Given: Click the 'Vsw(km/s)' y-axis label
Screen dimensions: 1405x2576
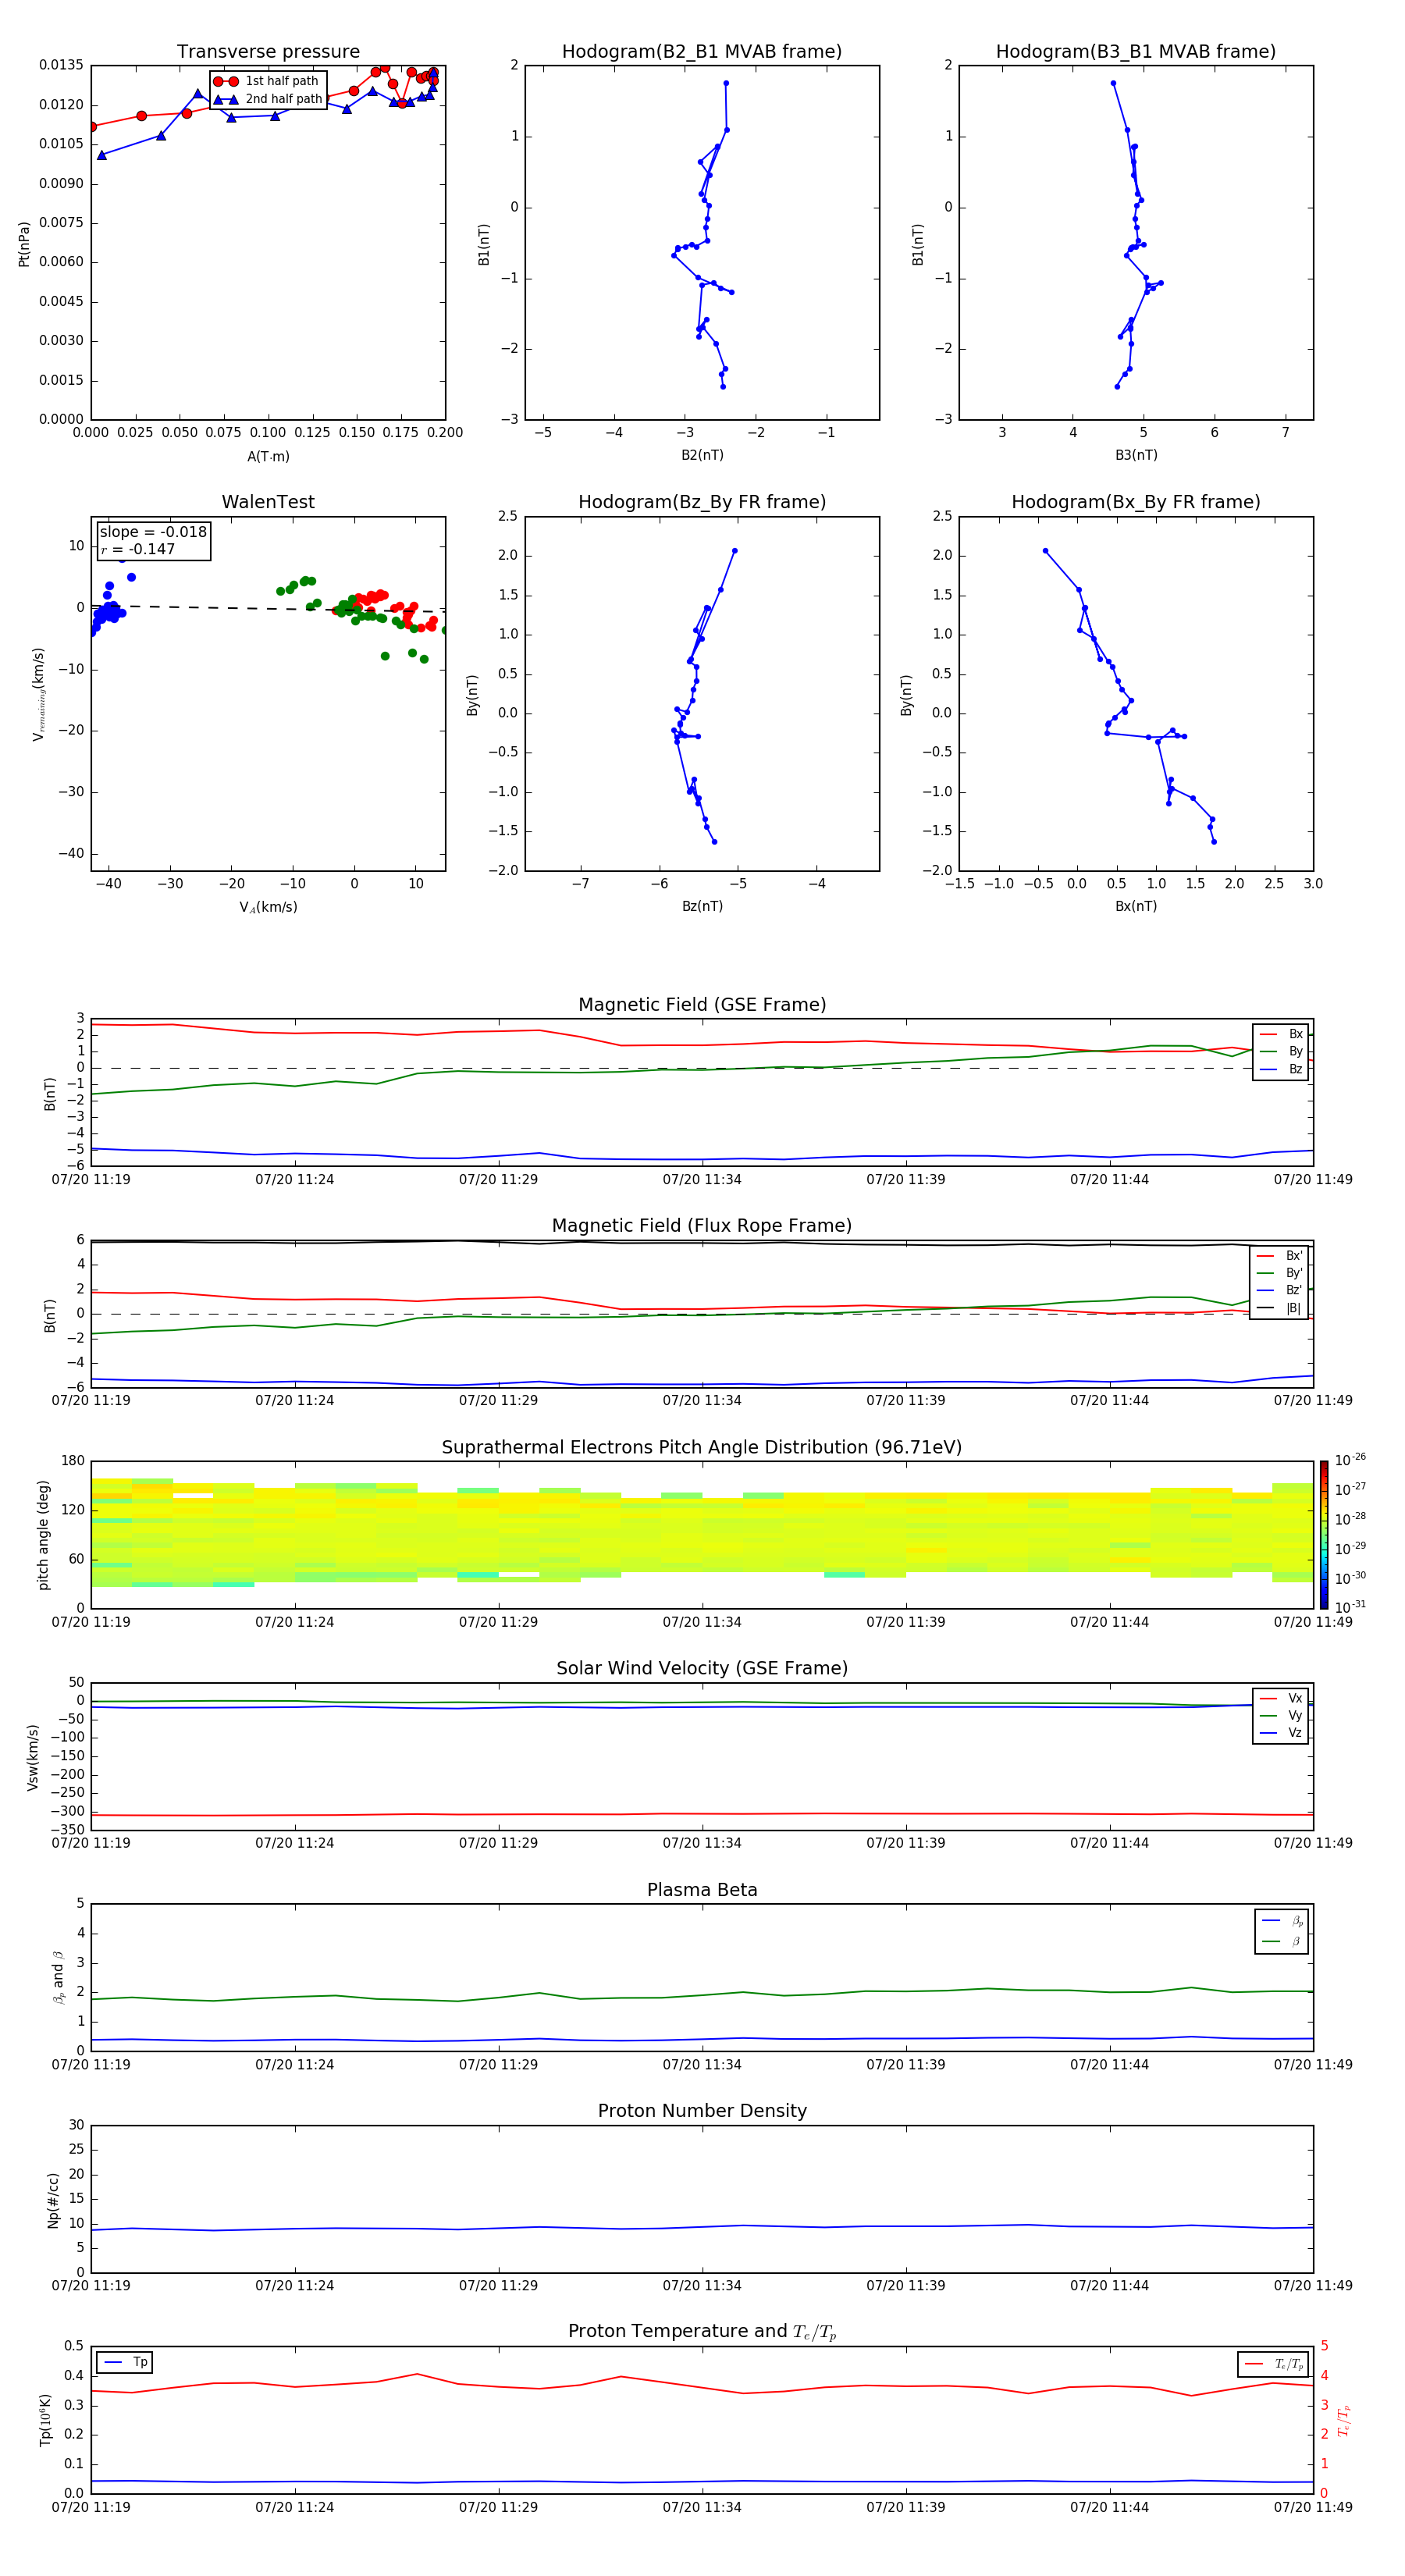Looking at the screenshot, I should point(33,1757).
